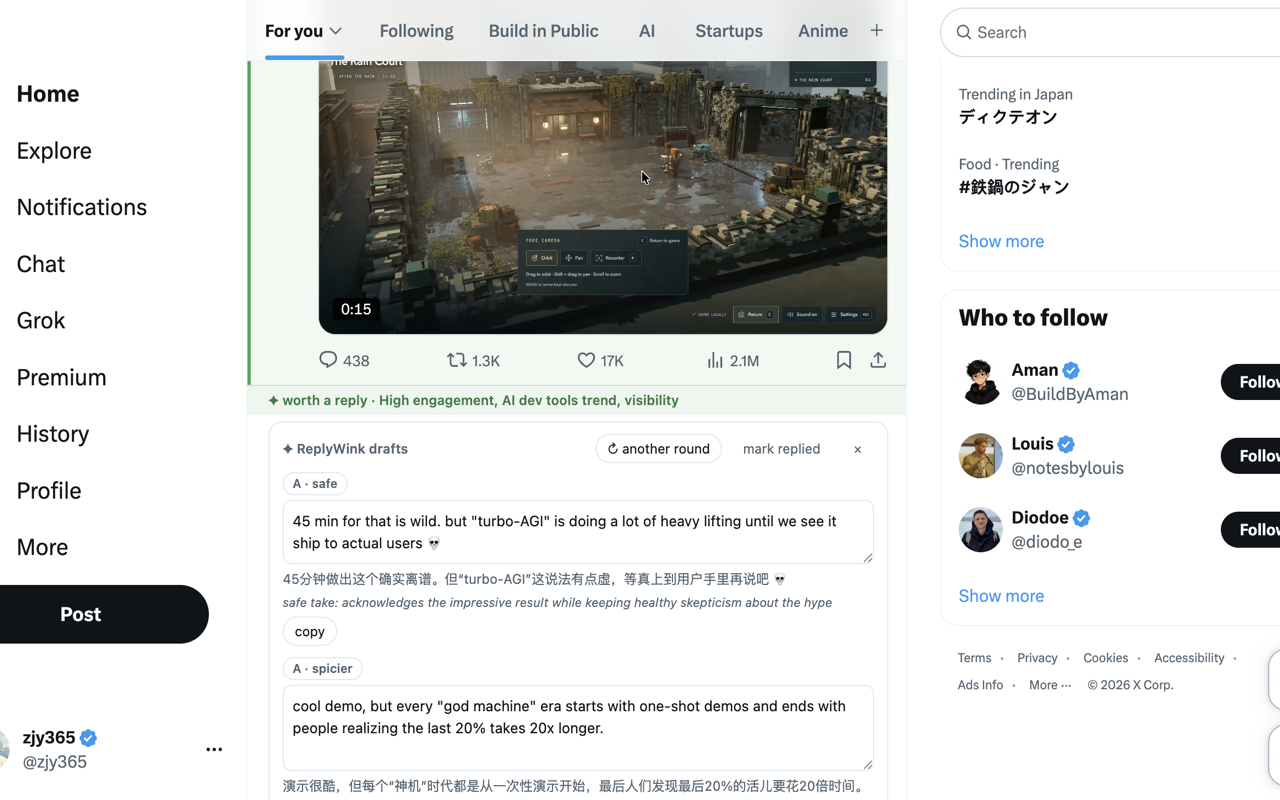This screenshot has width=1280, height=800.
Task: Open the Accessibility link
Action: 1189,658
